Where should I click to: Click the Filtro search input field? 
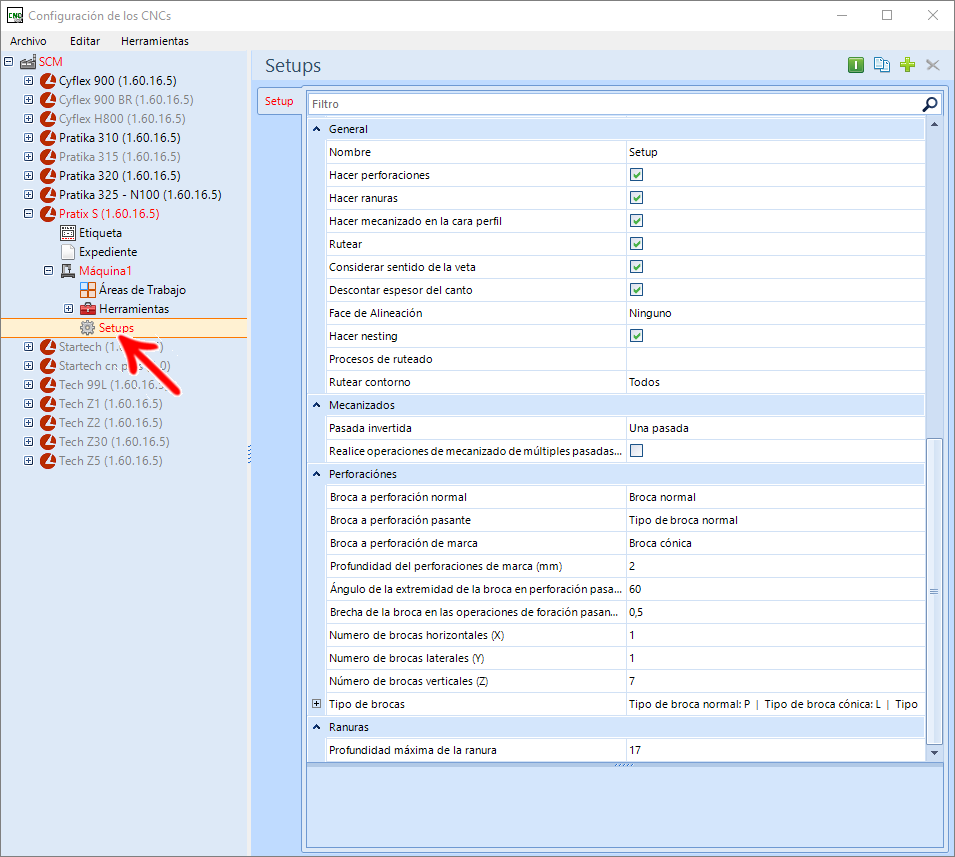pos(612,104)
